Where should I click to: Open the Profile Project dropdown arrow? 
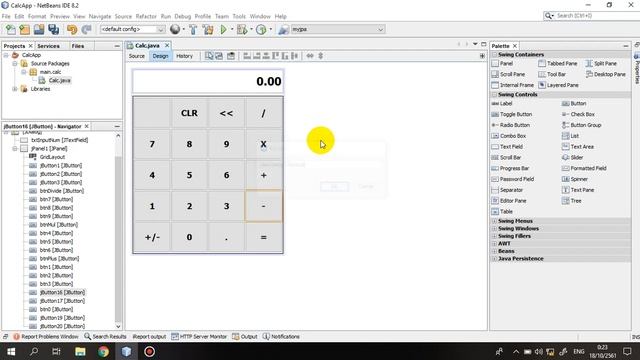tap(271, 29)
